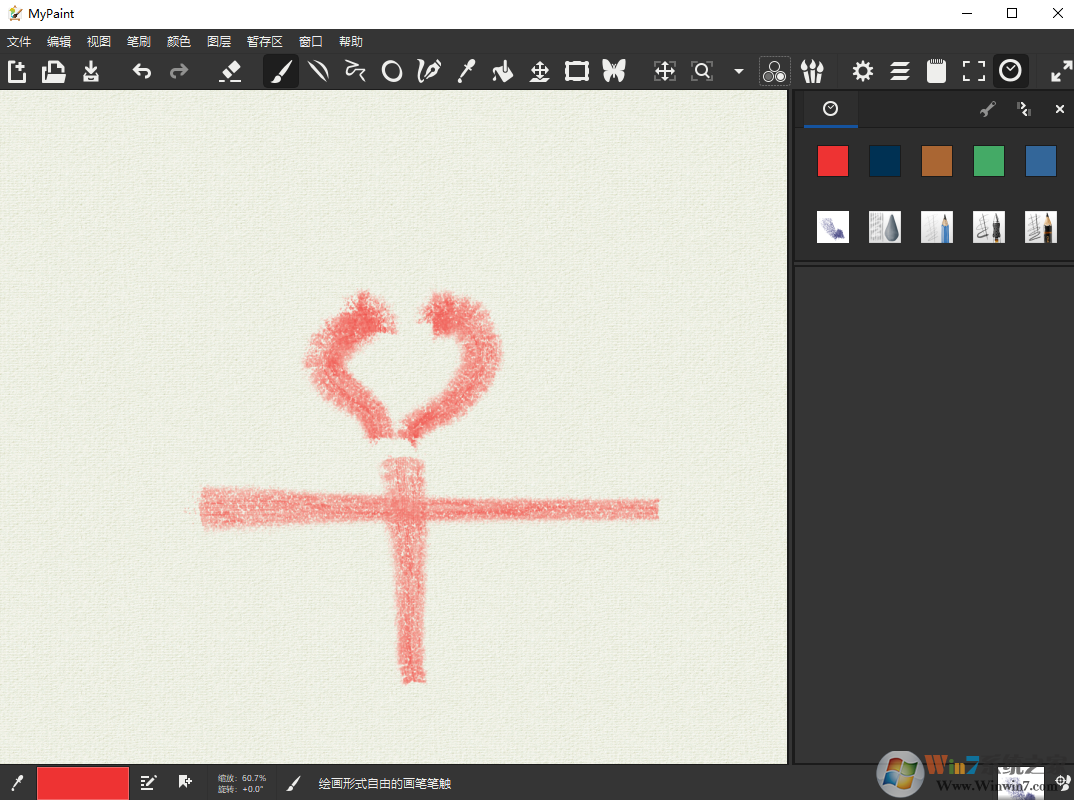Pick a color with the eyedropper tool

(x=465, y=70)
